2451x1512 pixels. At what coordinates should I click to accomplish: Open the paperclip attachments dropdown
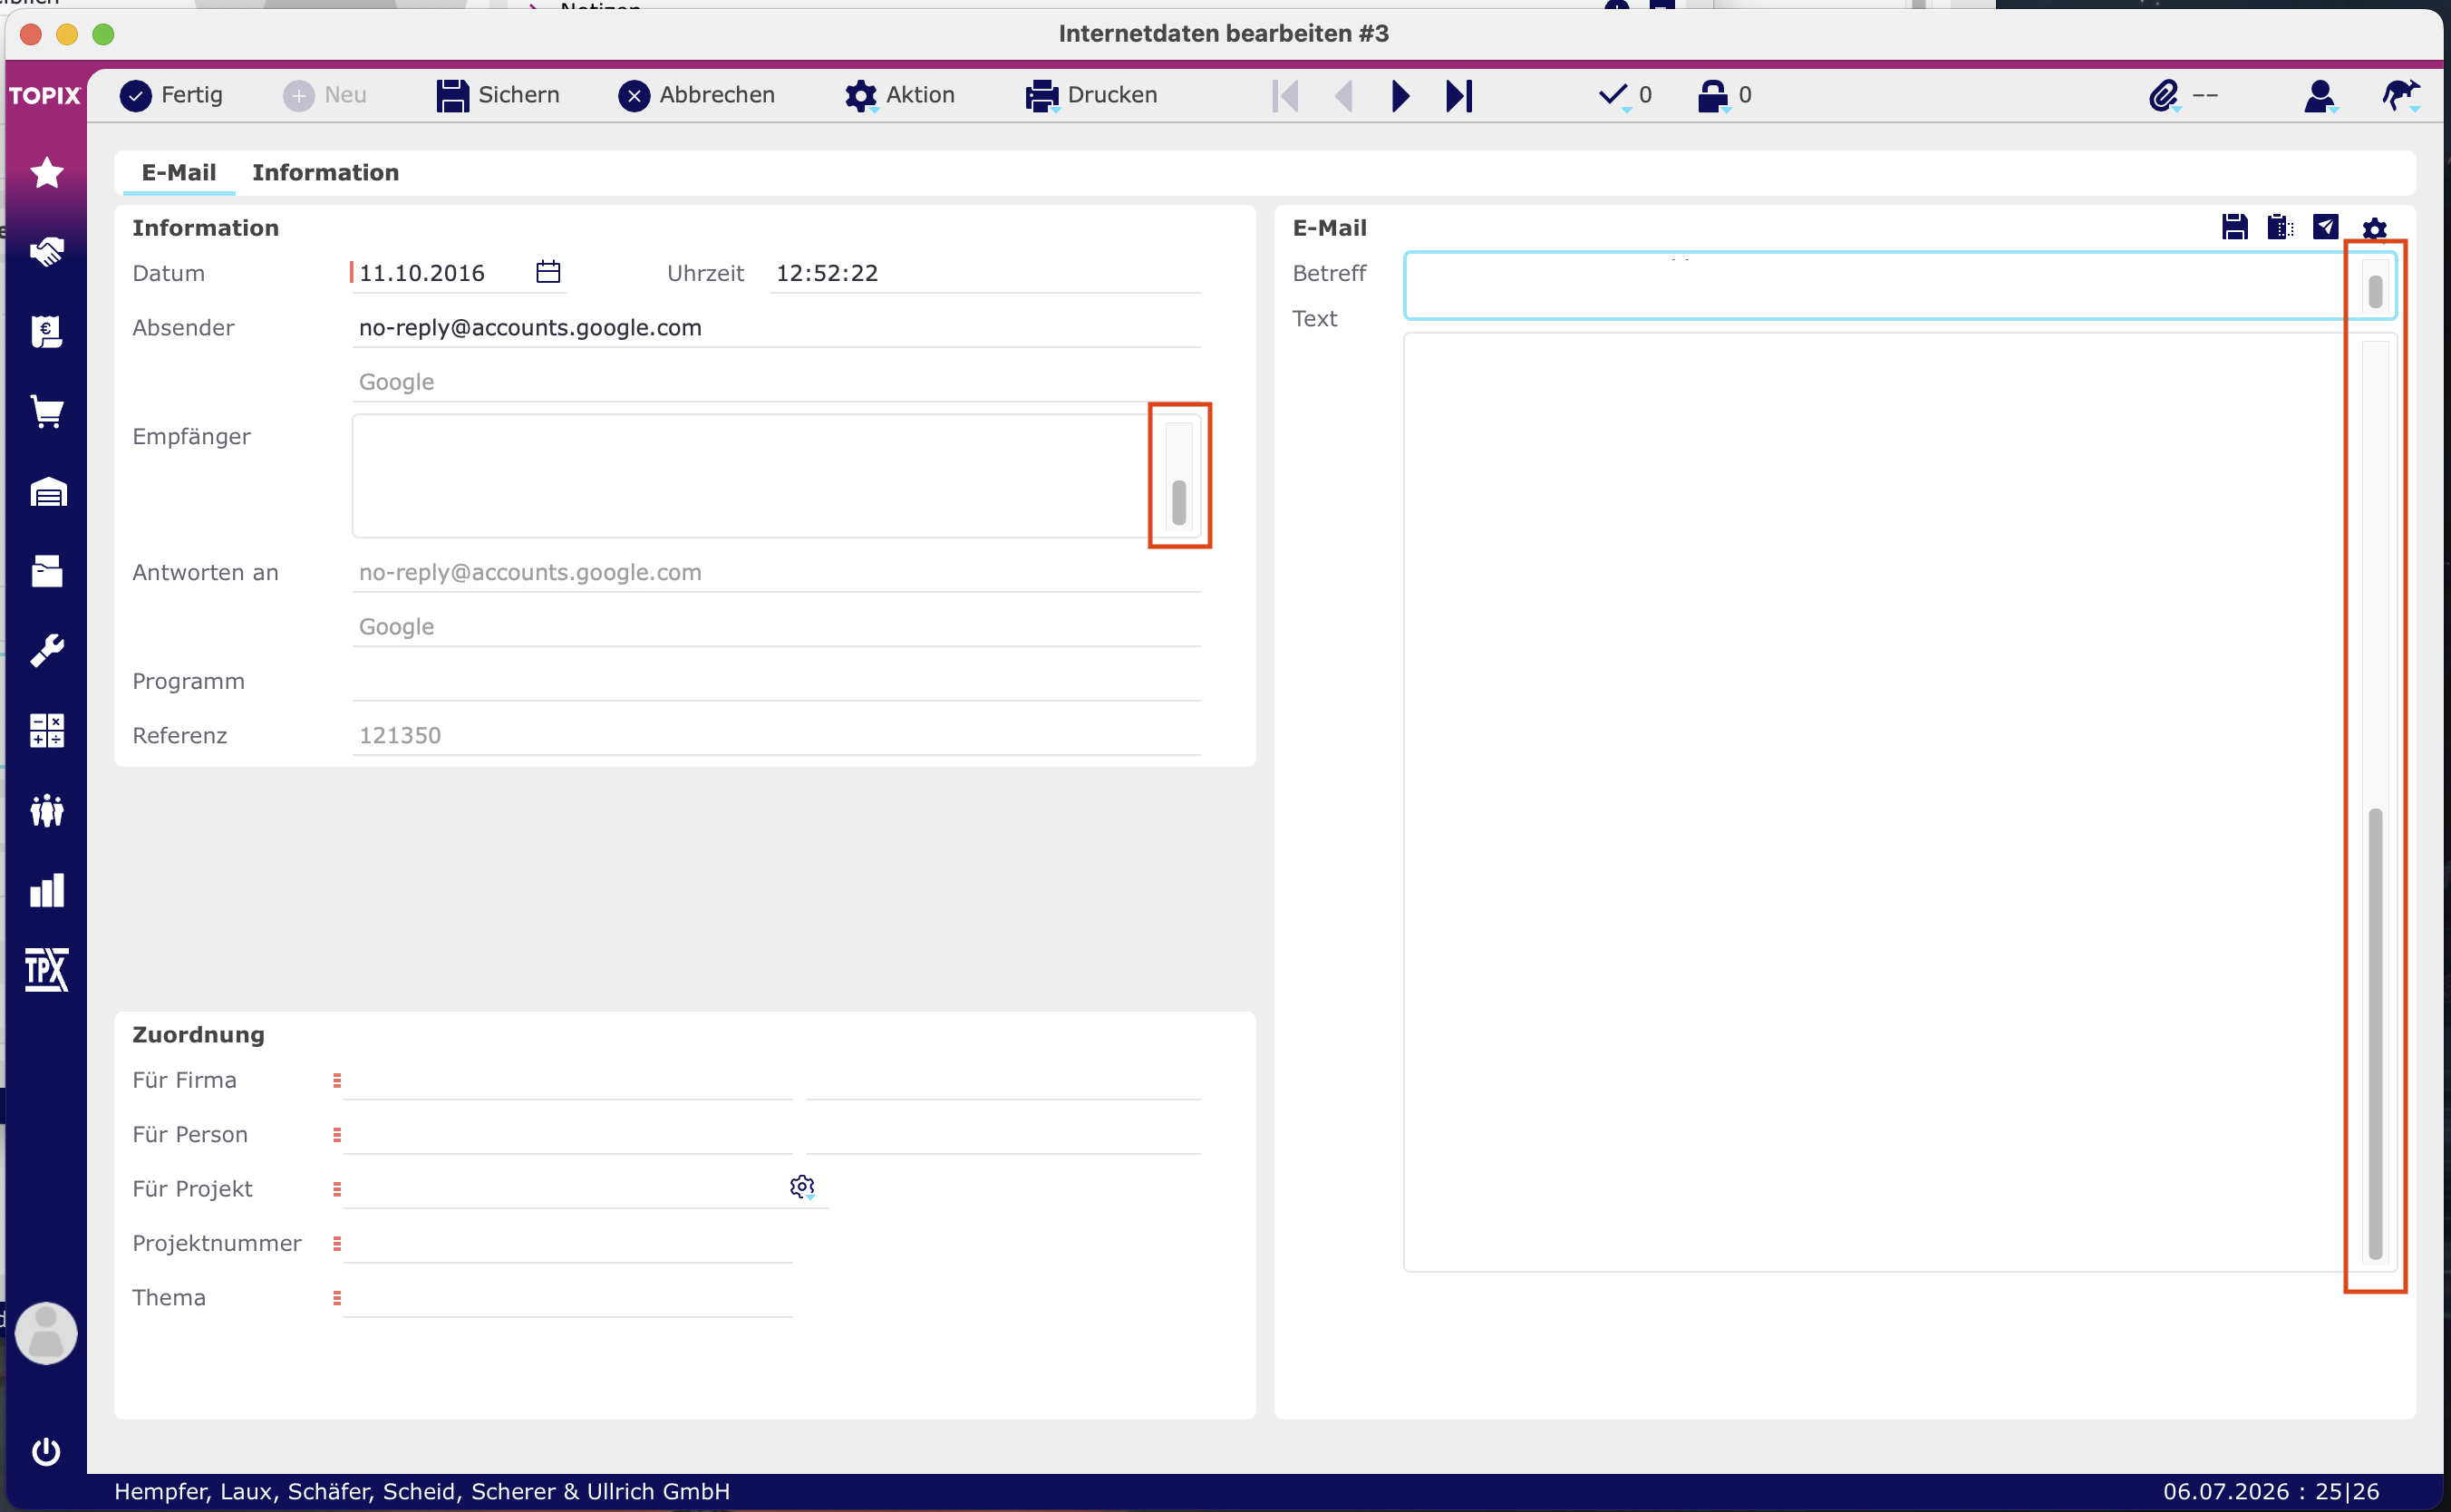pyautogui.click(x=2183, y=96)
